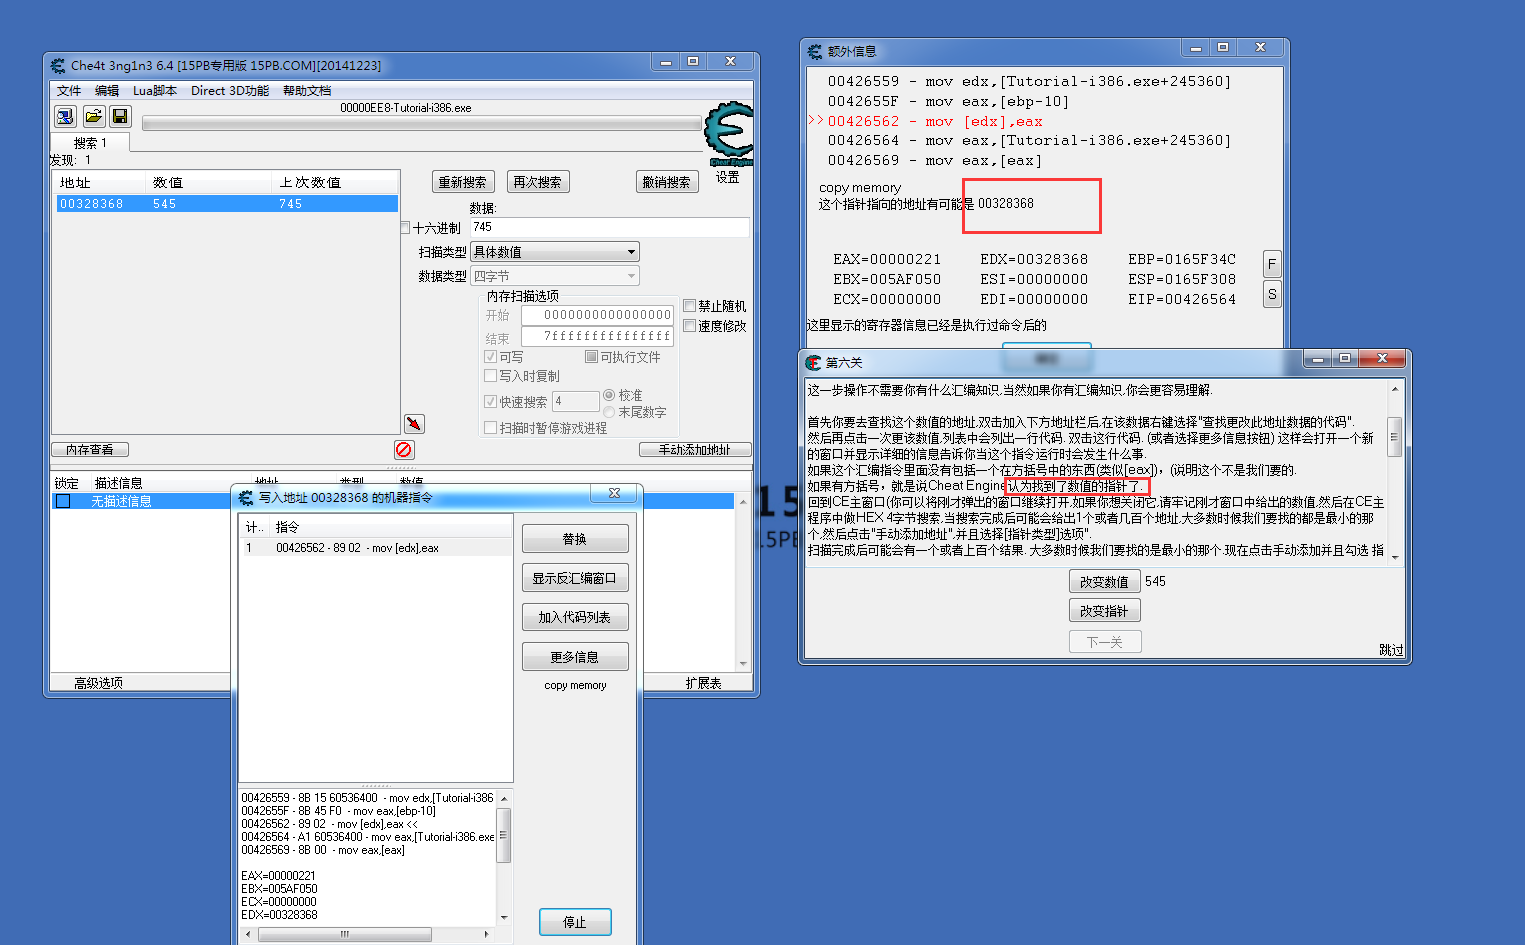Toggle the 可执行文件 checkbox
1525x945 pixels.
(591, 356)
